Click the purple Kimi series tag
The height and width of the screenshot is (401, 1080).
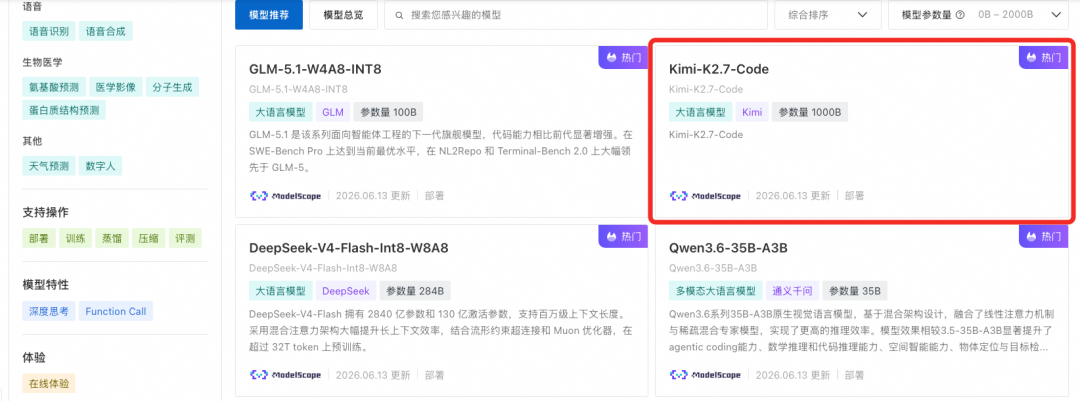click(752, 112)
